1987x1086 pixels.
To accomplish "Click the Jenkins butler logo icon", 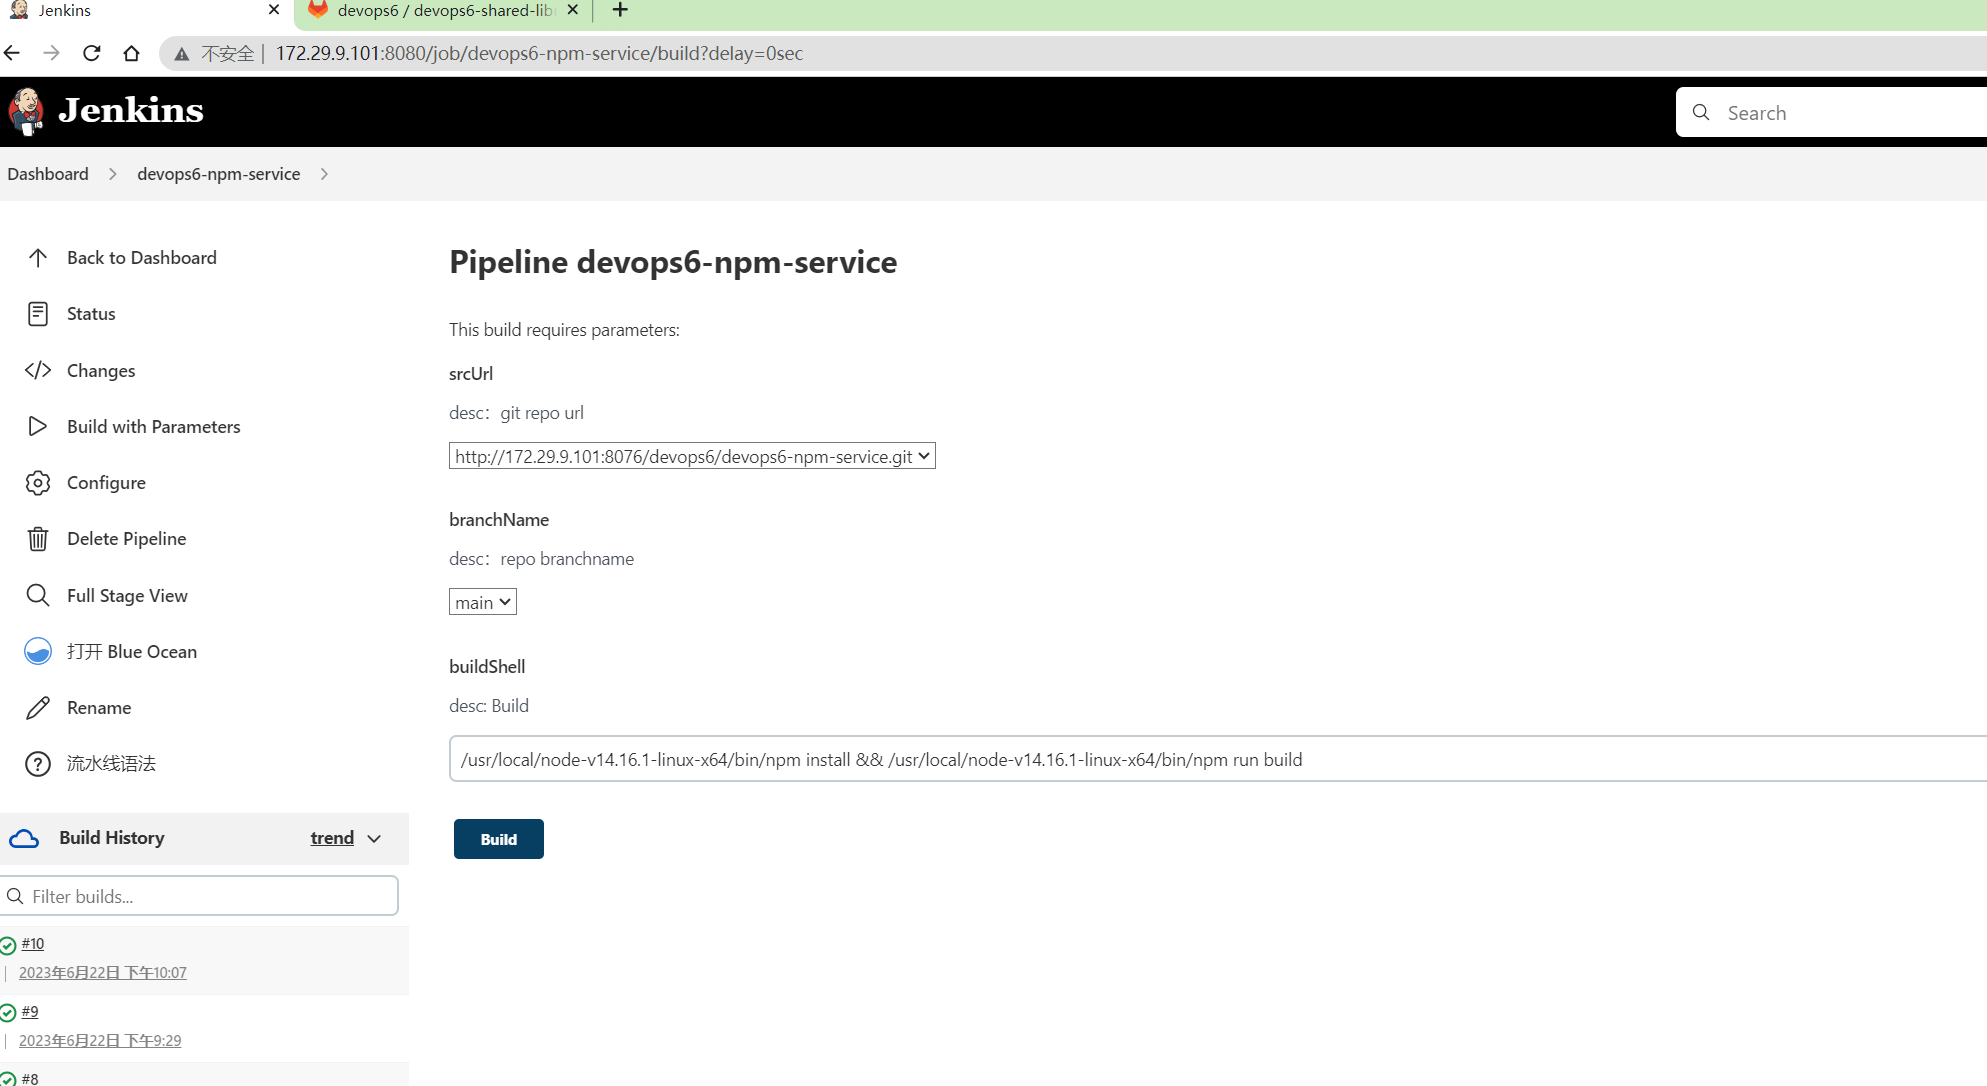I will coord(26,111).
